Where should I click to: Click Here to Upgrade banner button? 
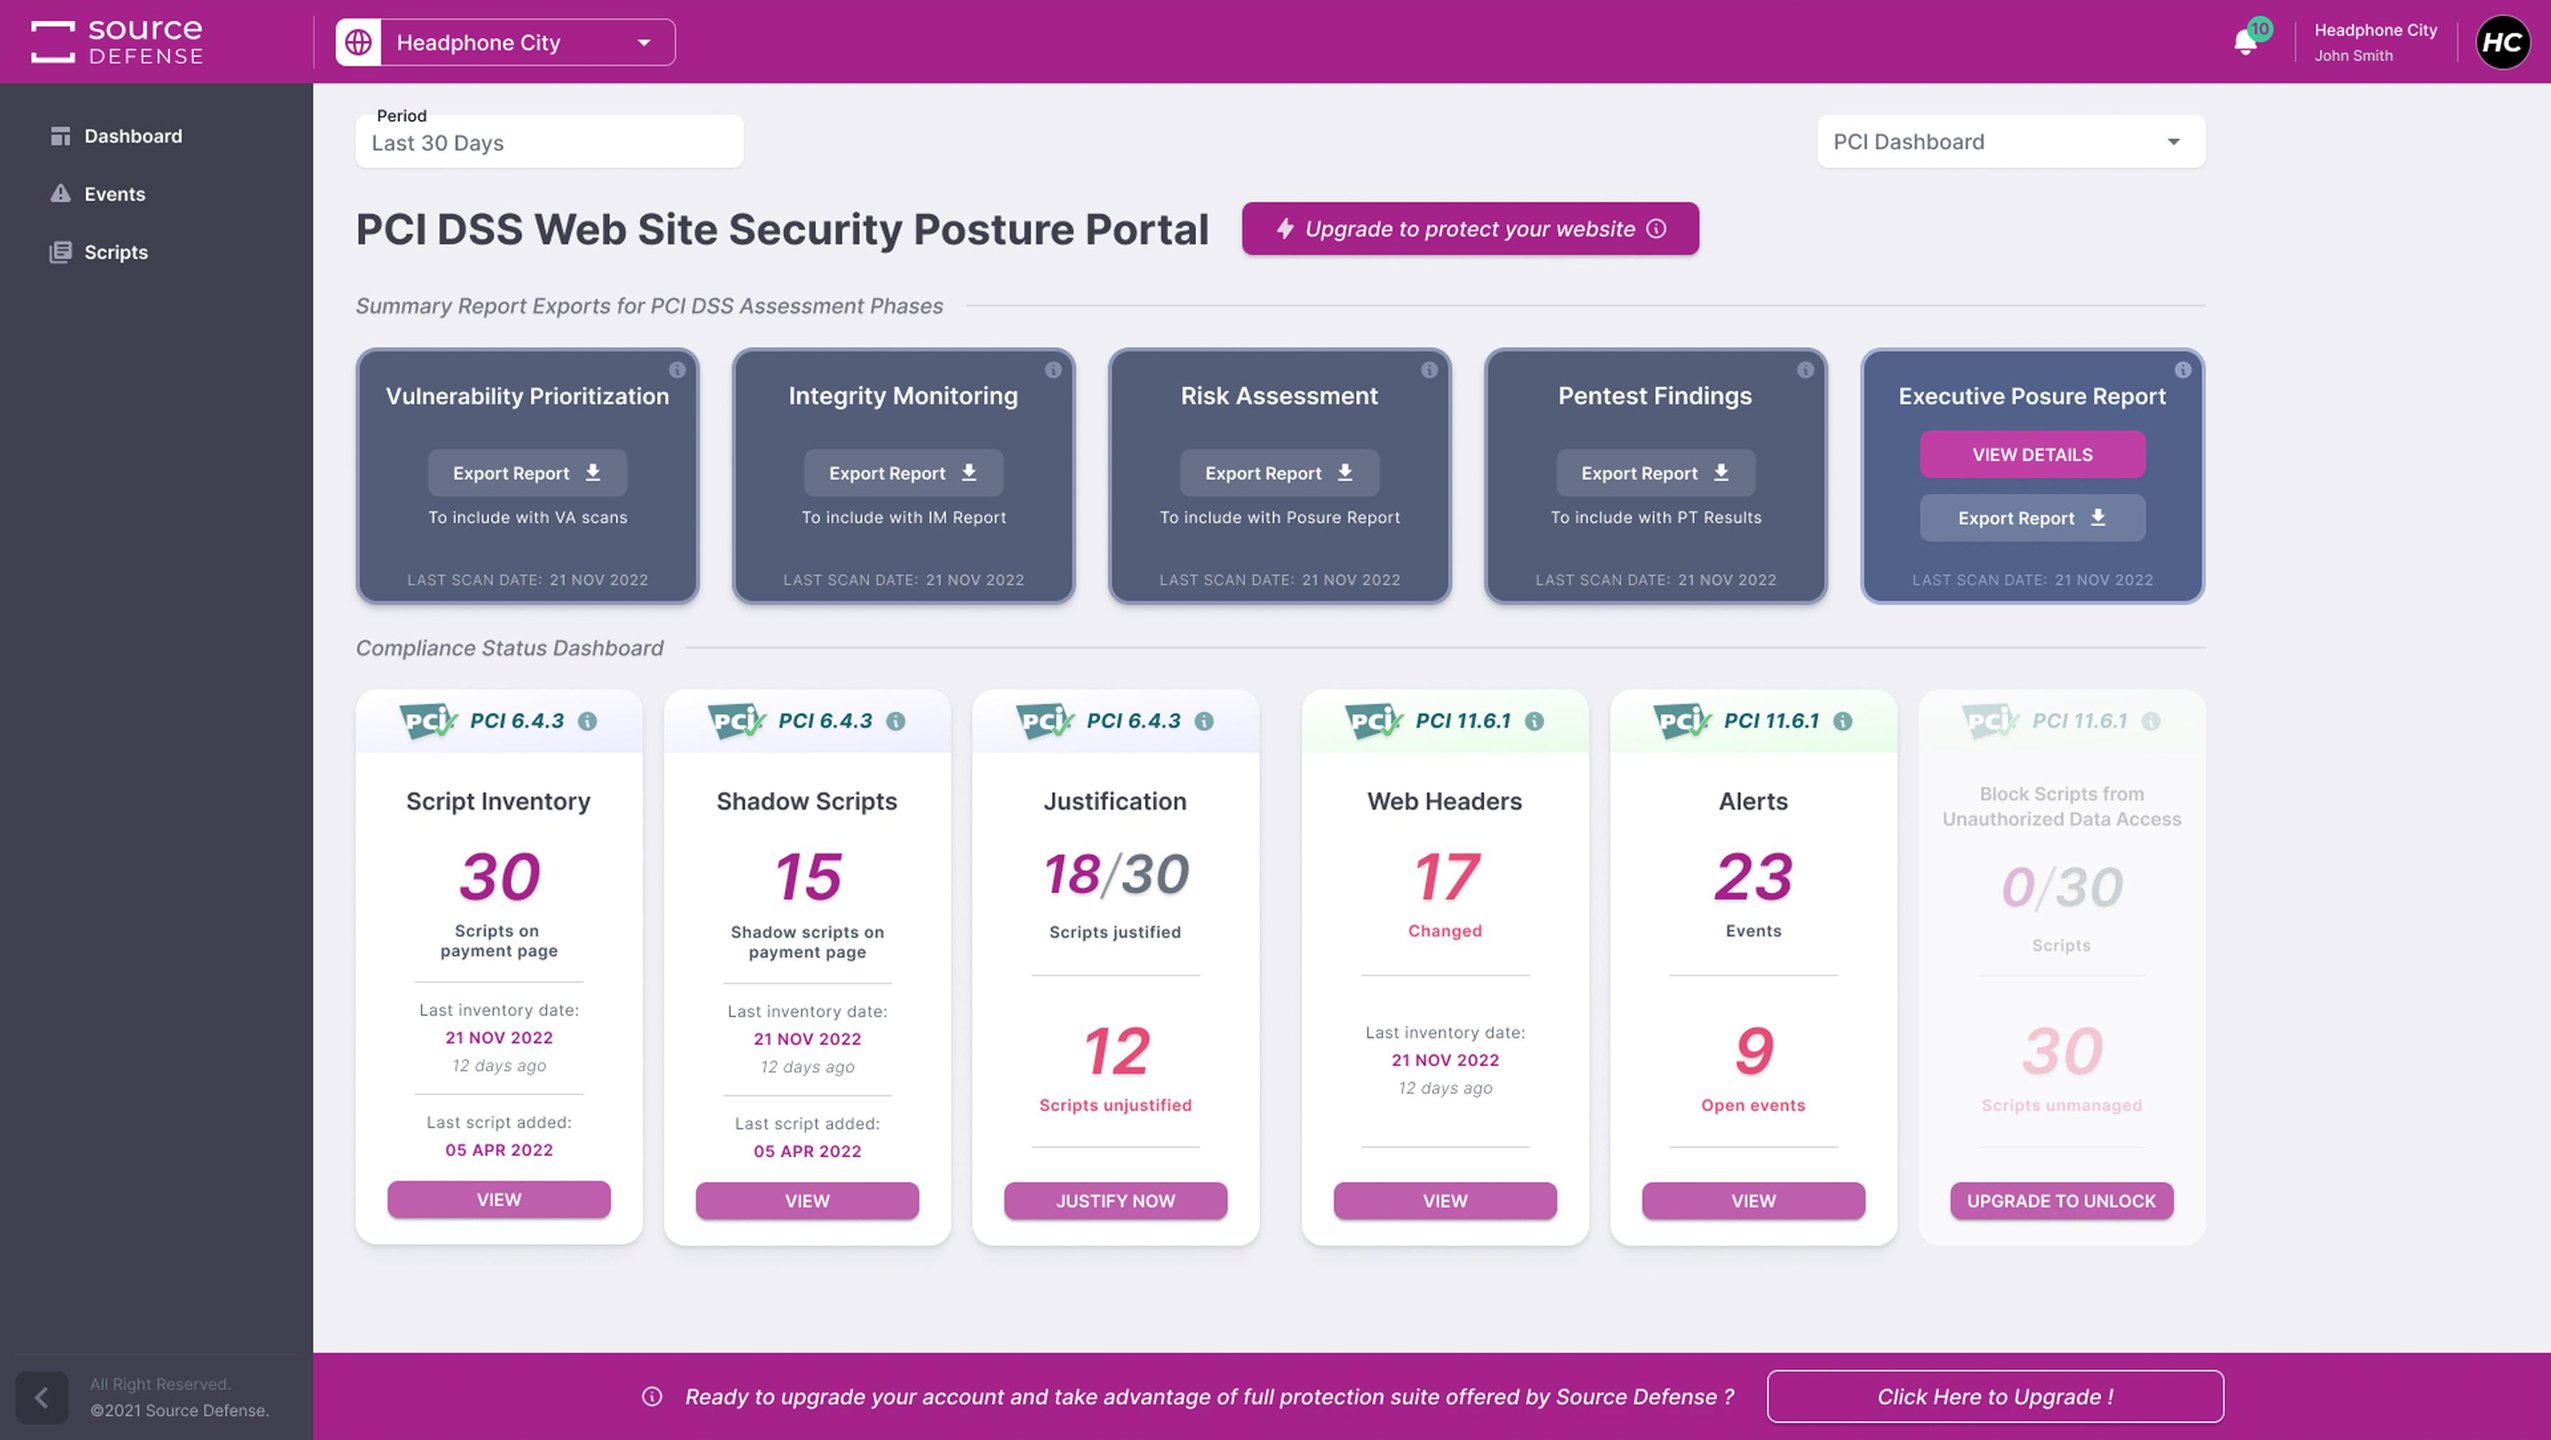point(1994,1397)
